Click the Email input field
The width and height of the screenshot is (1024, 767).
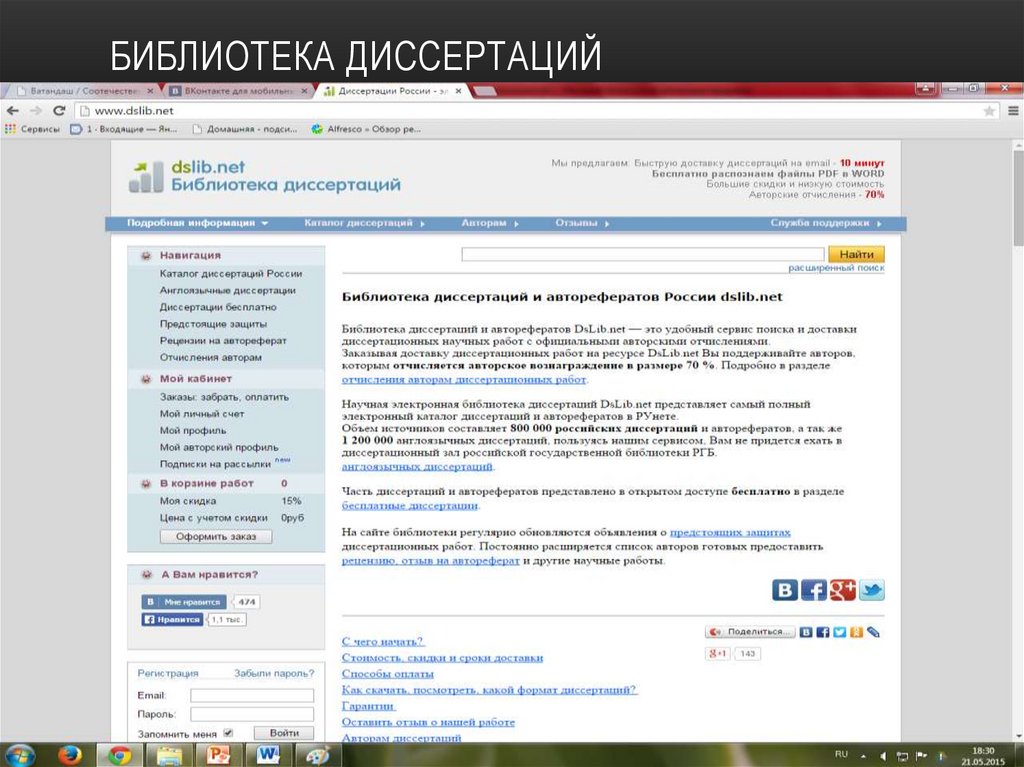[251, 695]
